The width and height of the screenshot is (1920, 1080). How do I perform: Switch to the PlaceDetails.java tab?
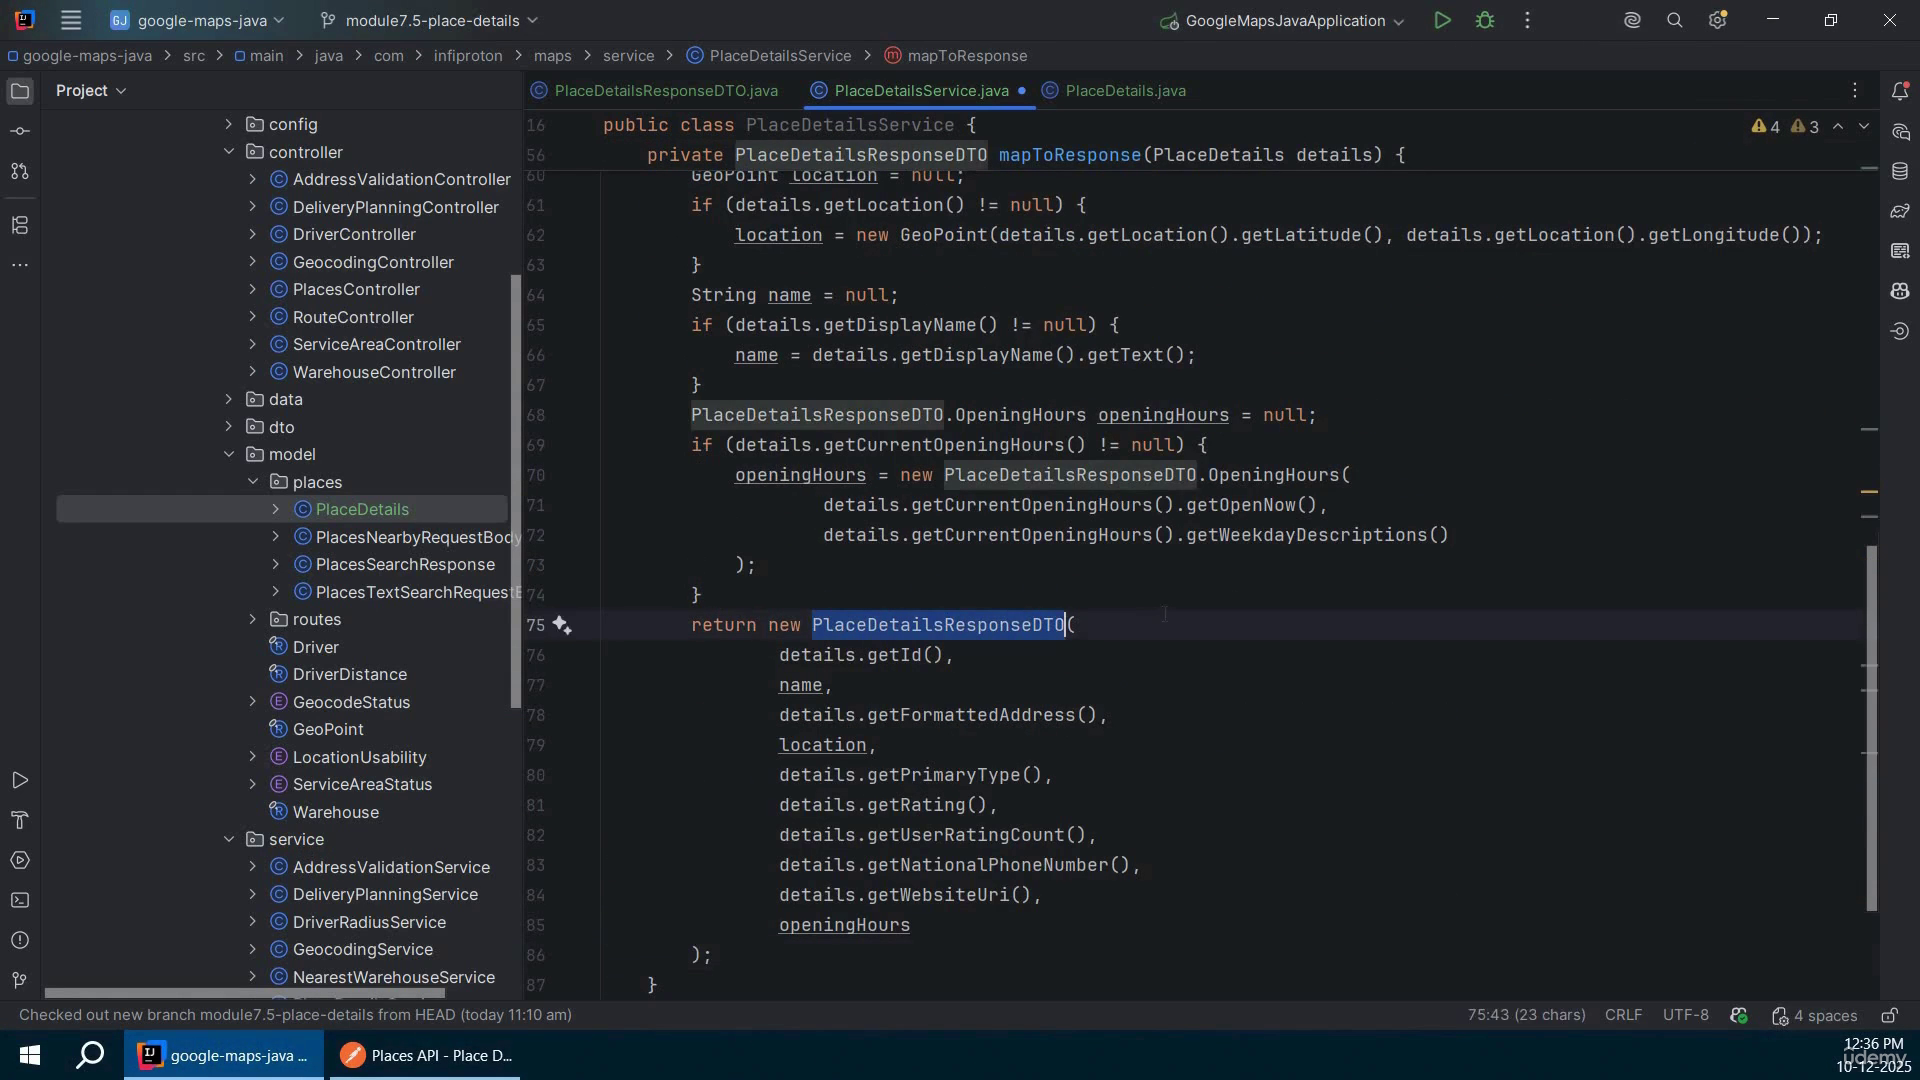pos(1114,91)
